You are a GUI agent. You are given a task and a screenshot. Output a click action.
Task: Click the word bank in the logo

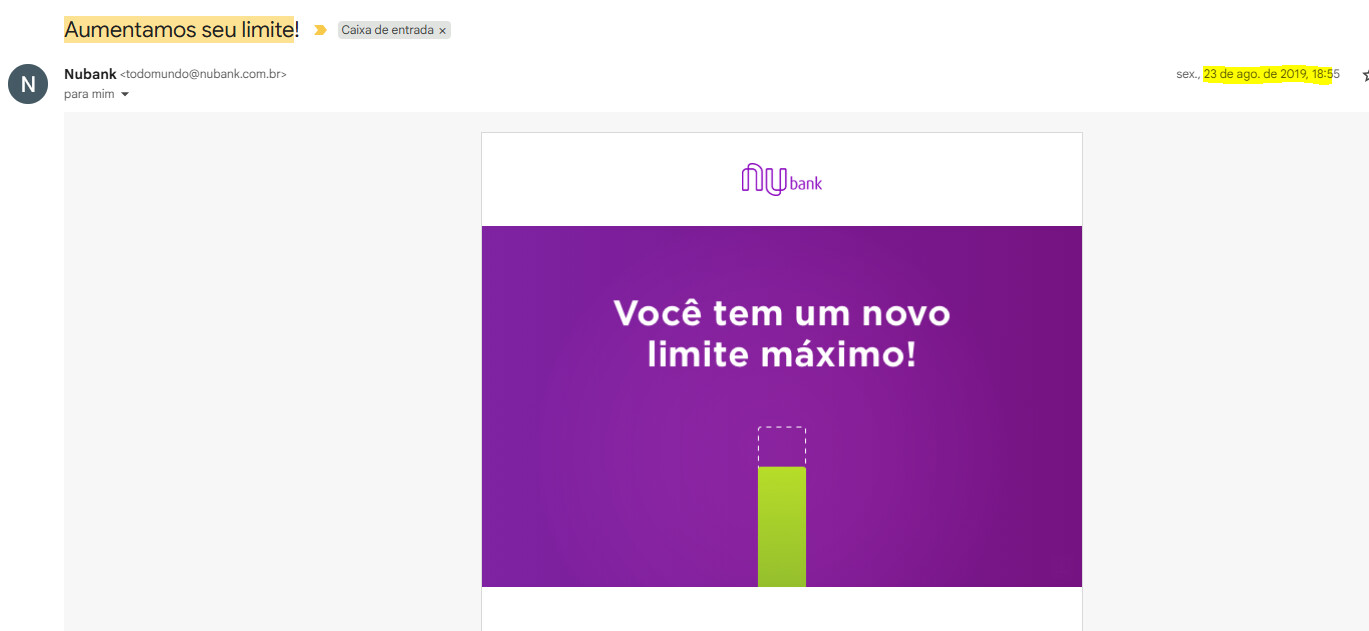pyautogui.click(x=805, y=184)
